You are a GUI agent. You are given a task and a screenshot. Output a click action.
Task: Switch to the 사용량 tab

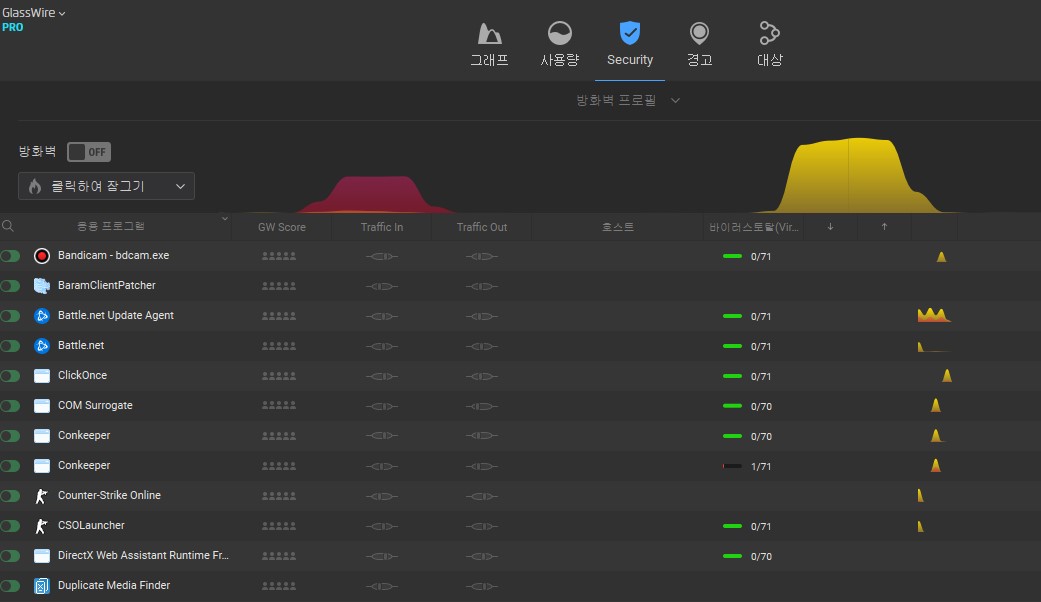pyautogui.click(x=560, y=44)
